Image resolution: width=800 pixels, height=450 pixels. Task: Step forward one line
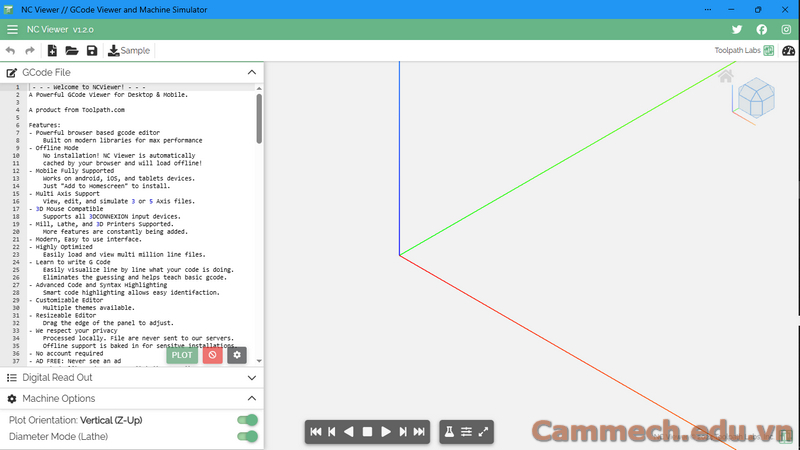click(x=403, y=432)
